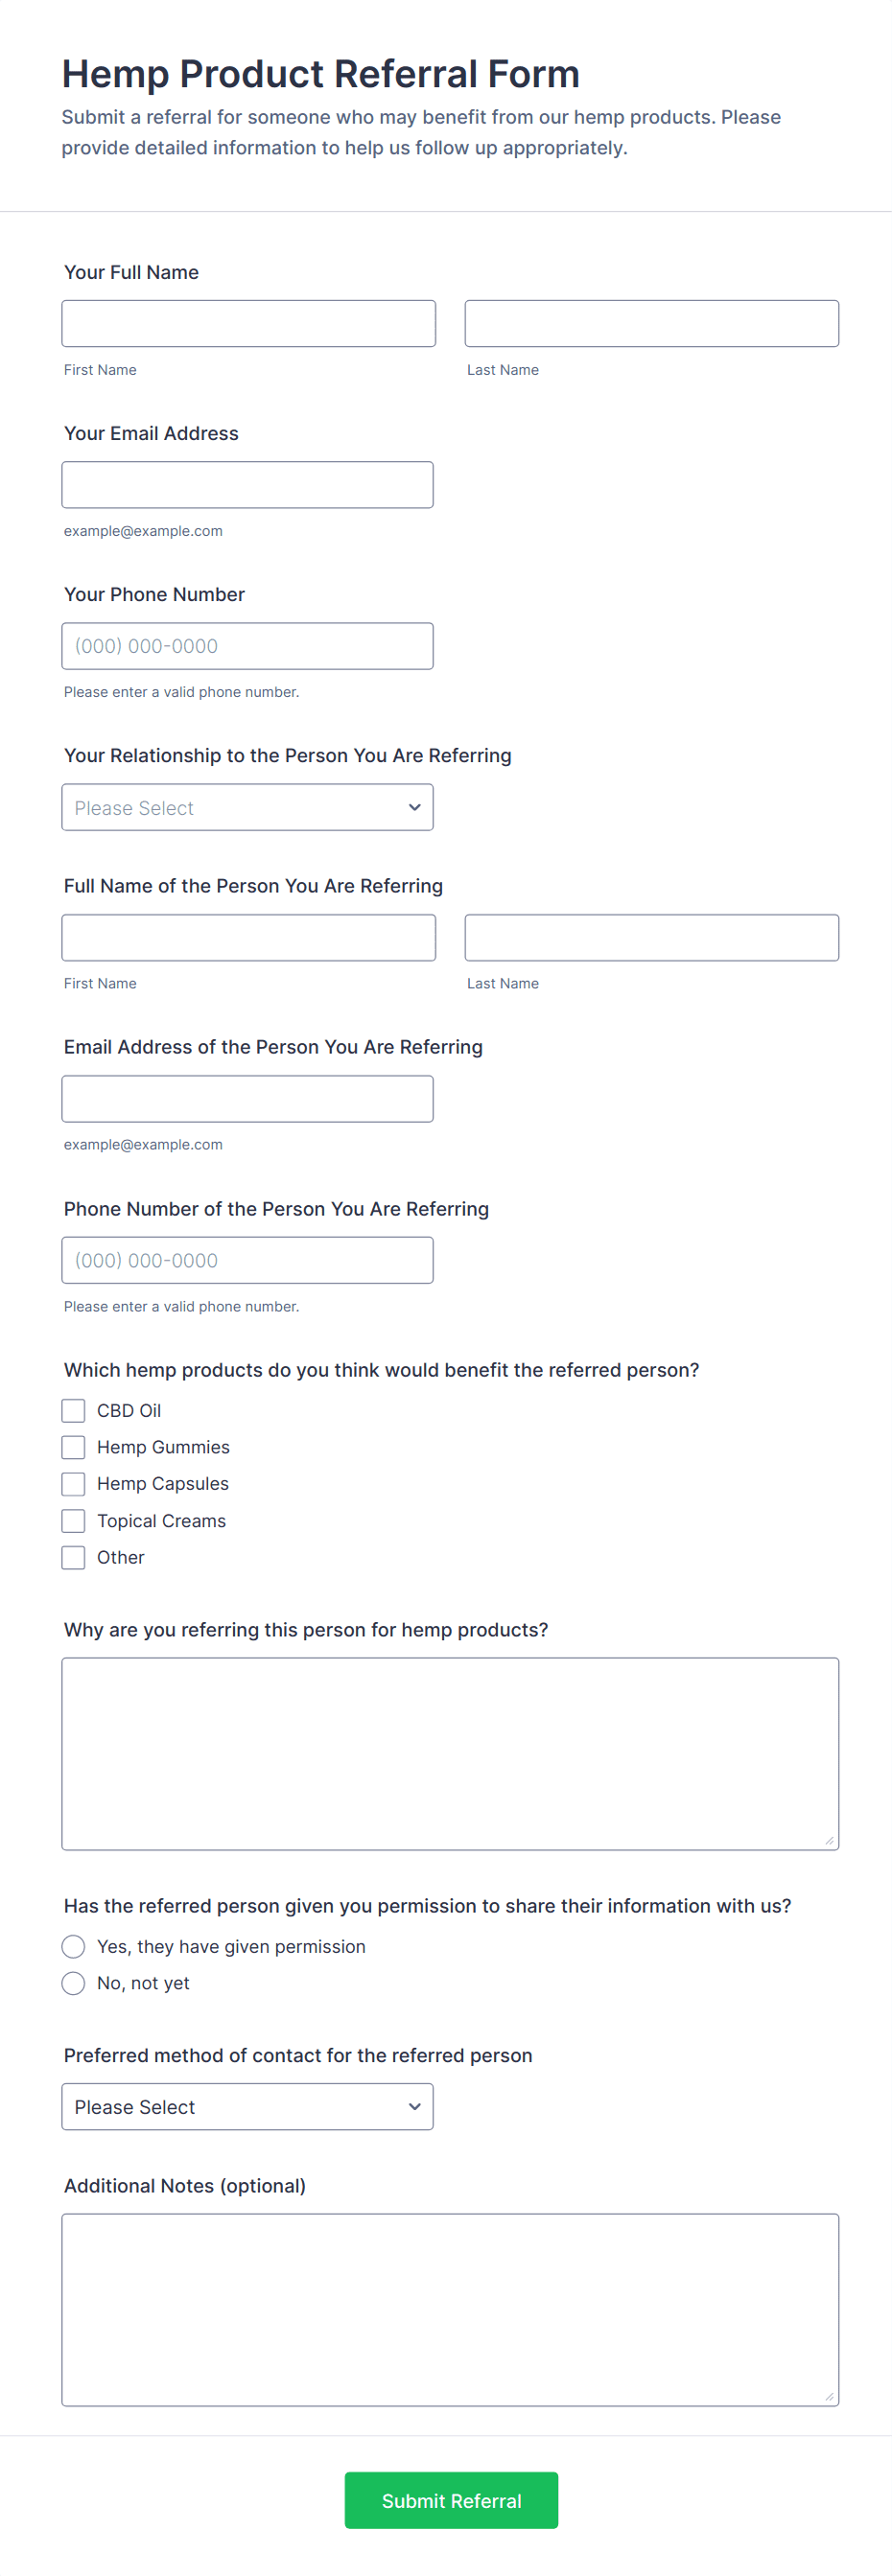Click the referred person's phone number field
Screen dimensions: 892x2576
tap(247, 1260)
